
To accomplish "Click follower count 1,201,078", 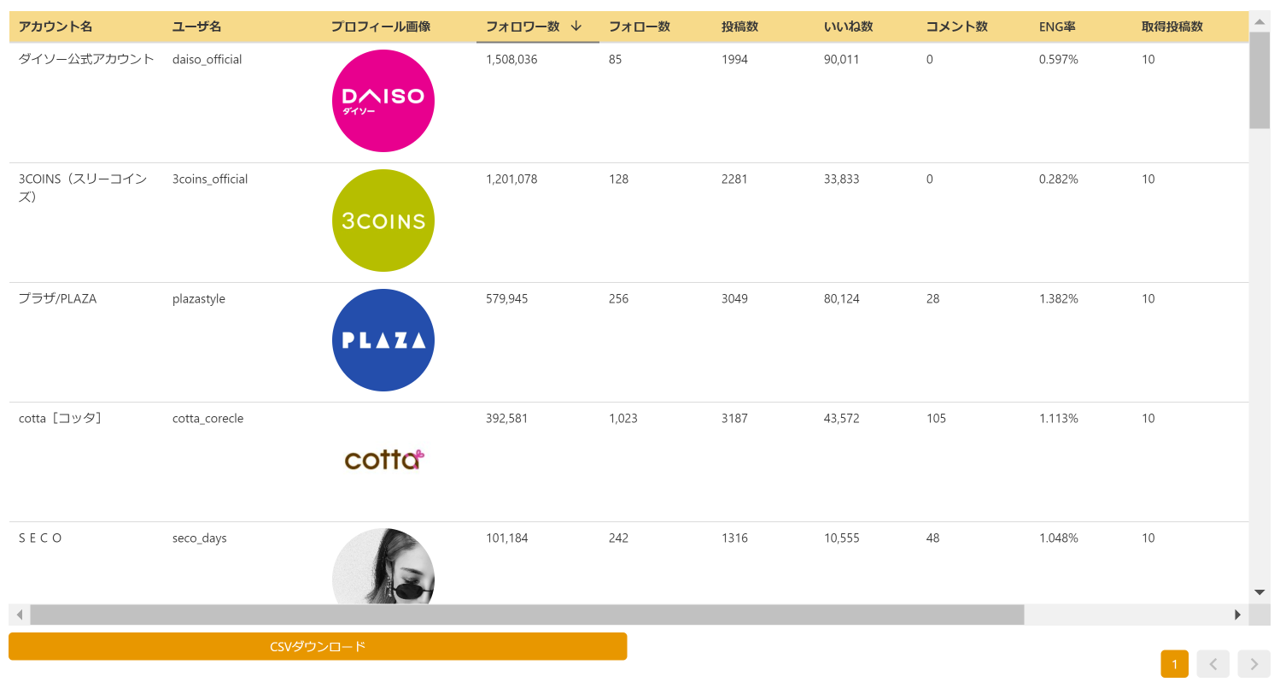I will coord(511,179).
